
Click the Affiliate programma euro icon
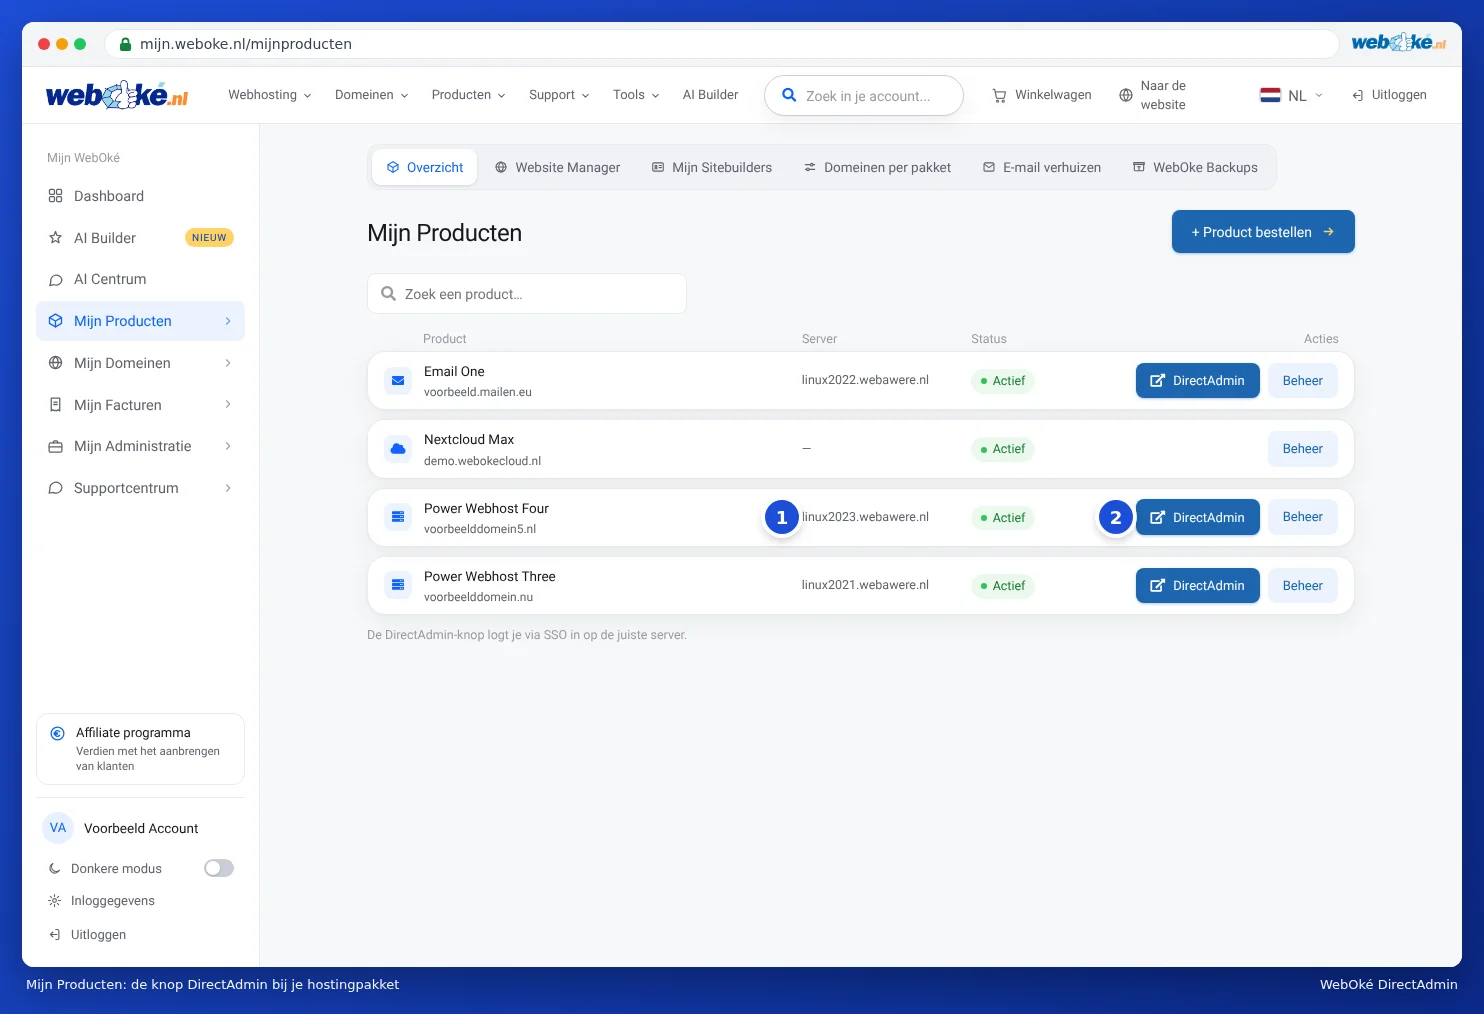click(x=58, y=733)
